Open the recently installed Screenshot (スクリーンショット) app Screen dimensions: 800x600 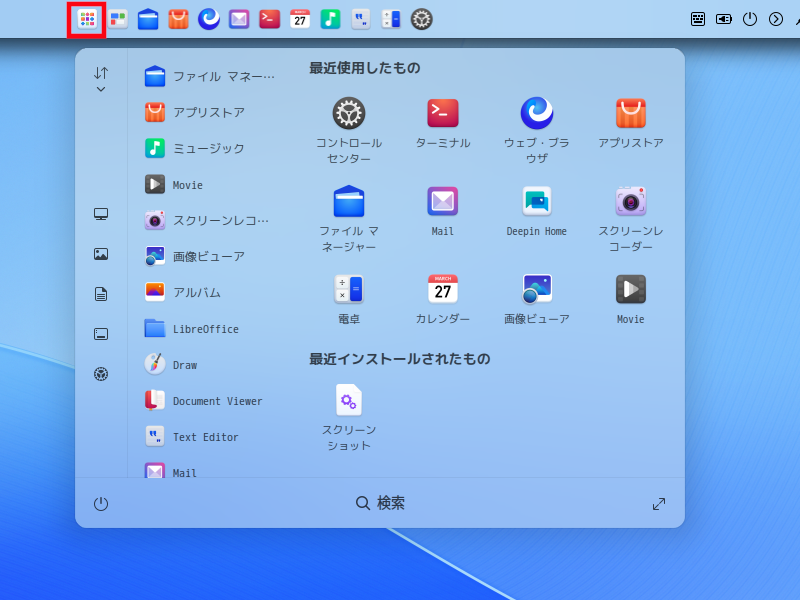click(x=349, y=401)
